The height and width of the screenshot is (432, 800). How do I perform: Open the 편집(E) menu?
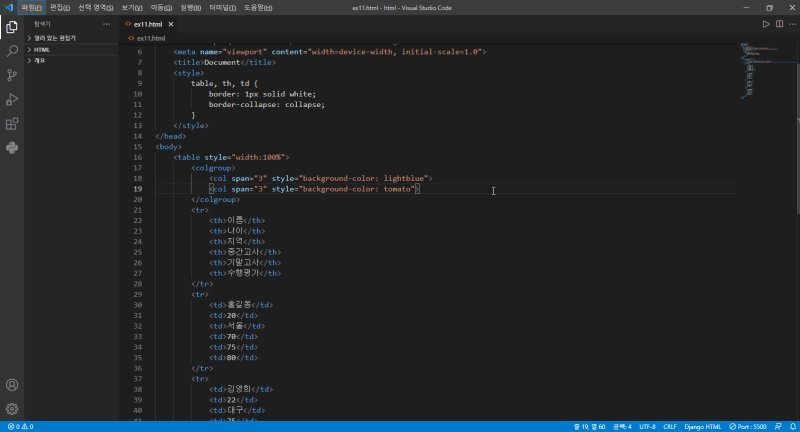(60, 8)
